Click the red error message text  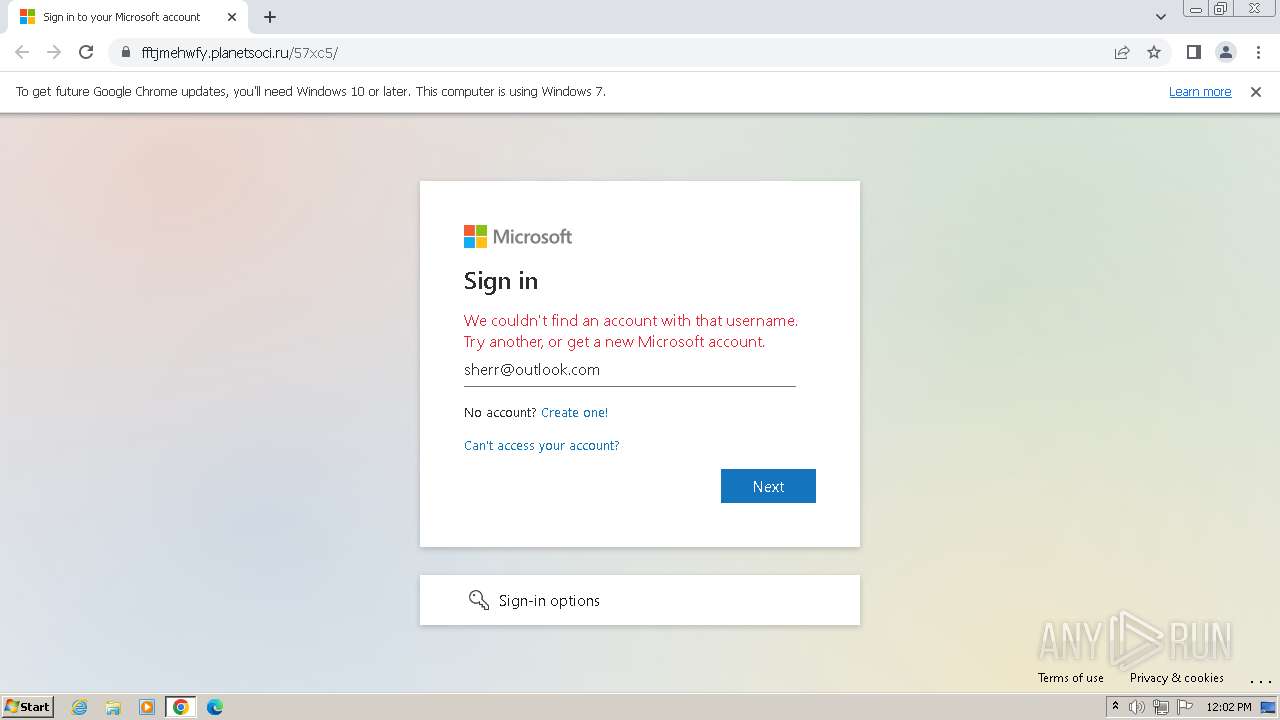pyautogui.click(x=631, y=331)
